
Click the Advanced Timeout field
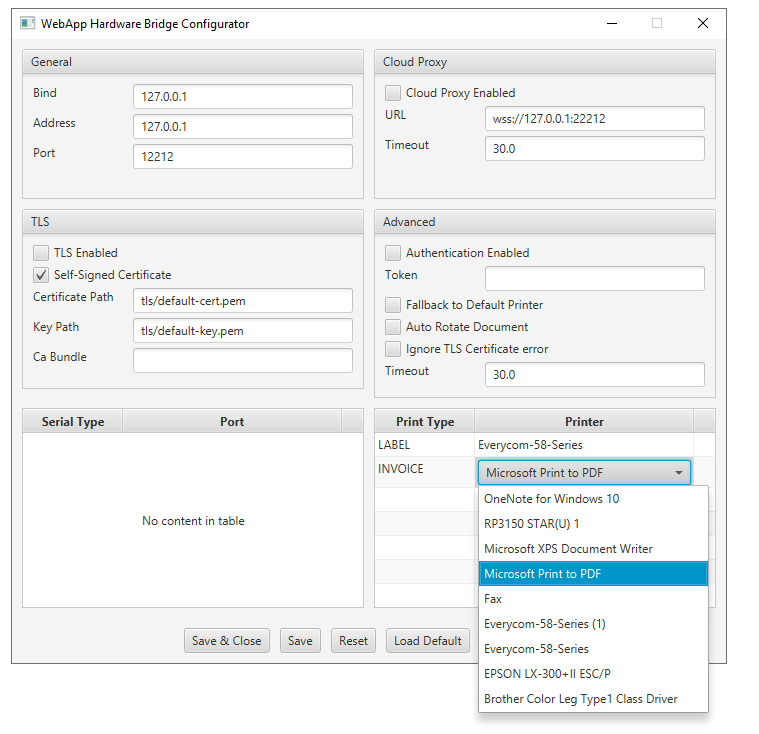[x=595, y=374]
